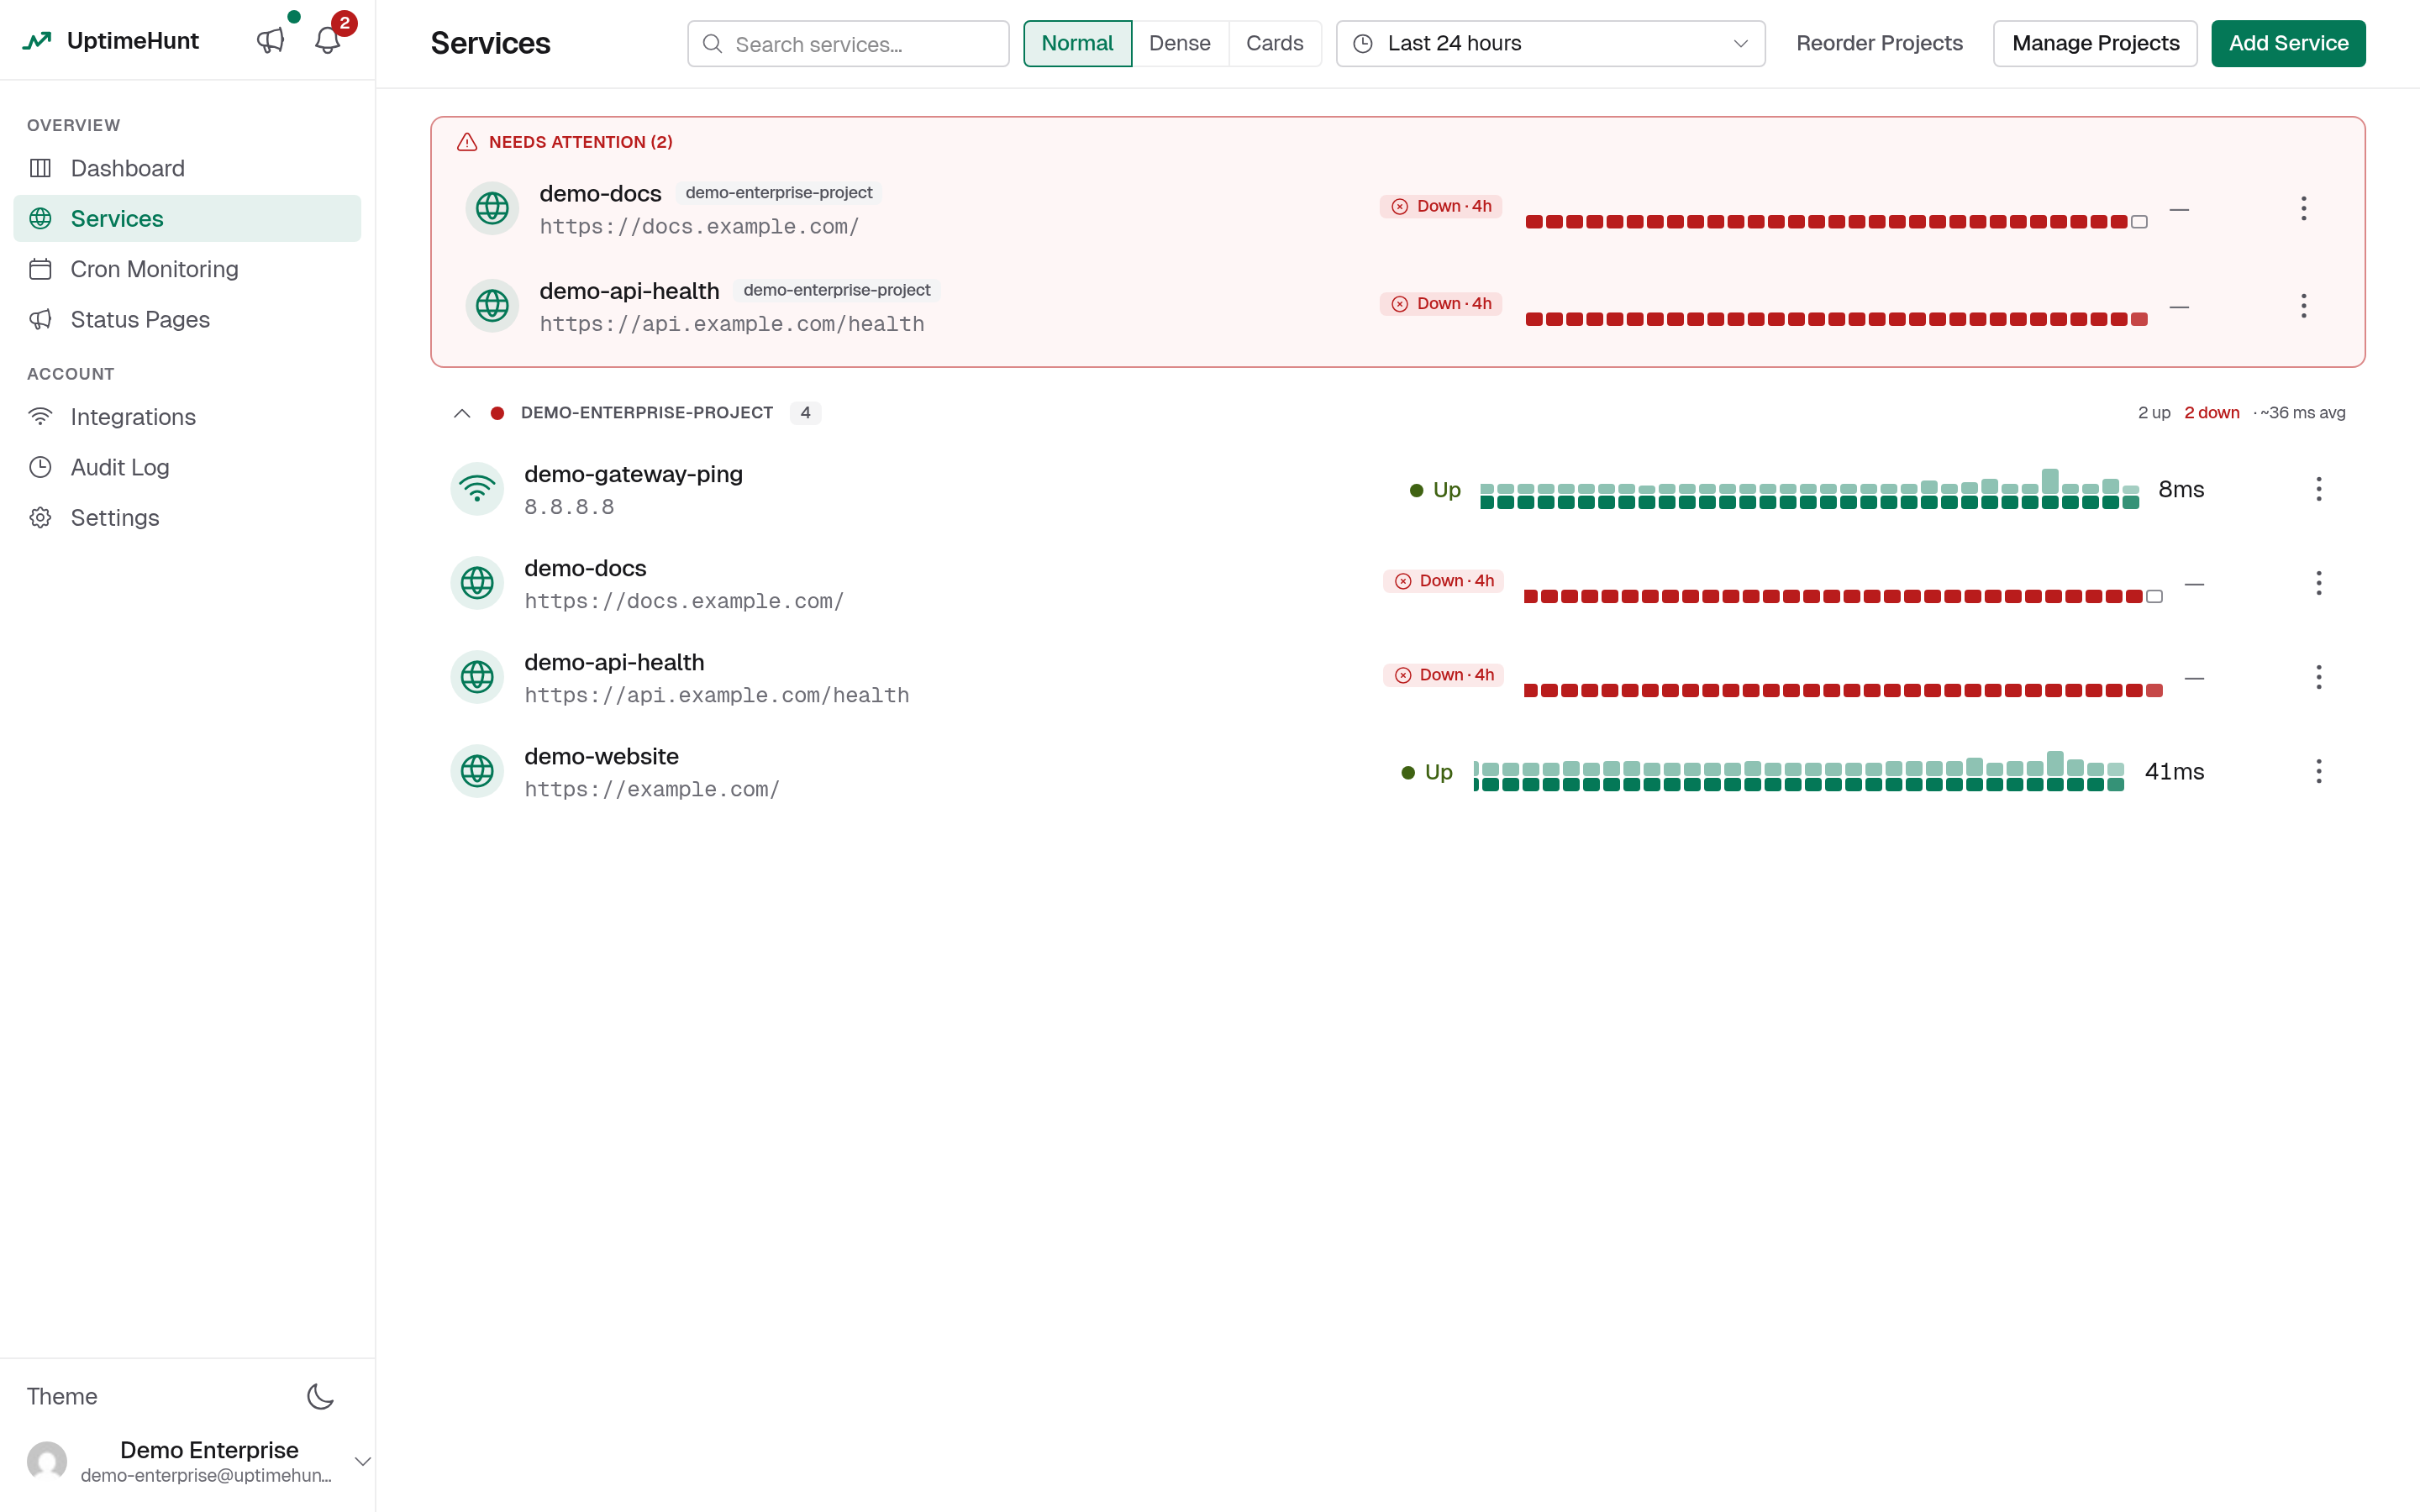This screenshot has width=2420, height=1512.
Task: Click demo-enterprise@uptimehun... email text
Action: tap(206, 1475)
